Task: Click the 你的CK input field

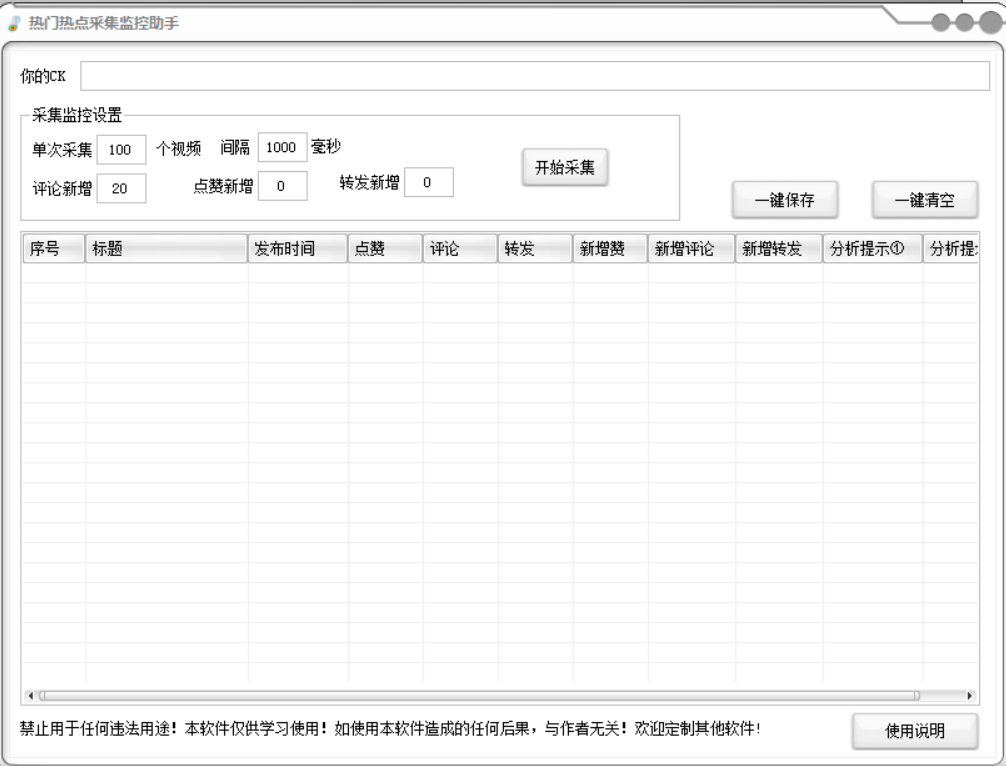Action: (x=534, y=77)
